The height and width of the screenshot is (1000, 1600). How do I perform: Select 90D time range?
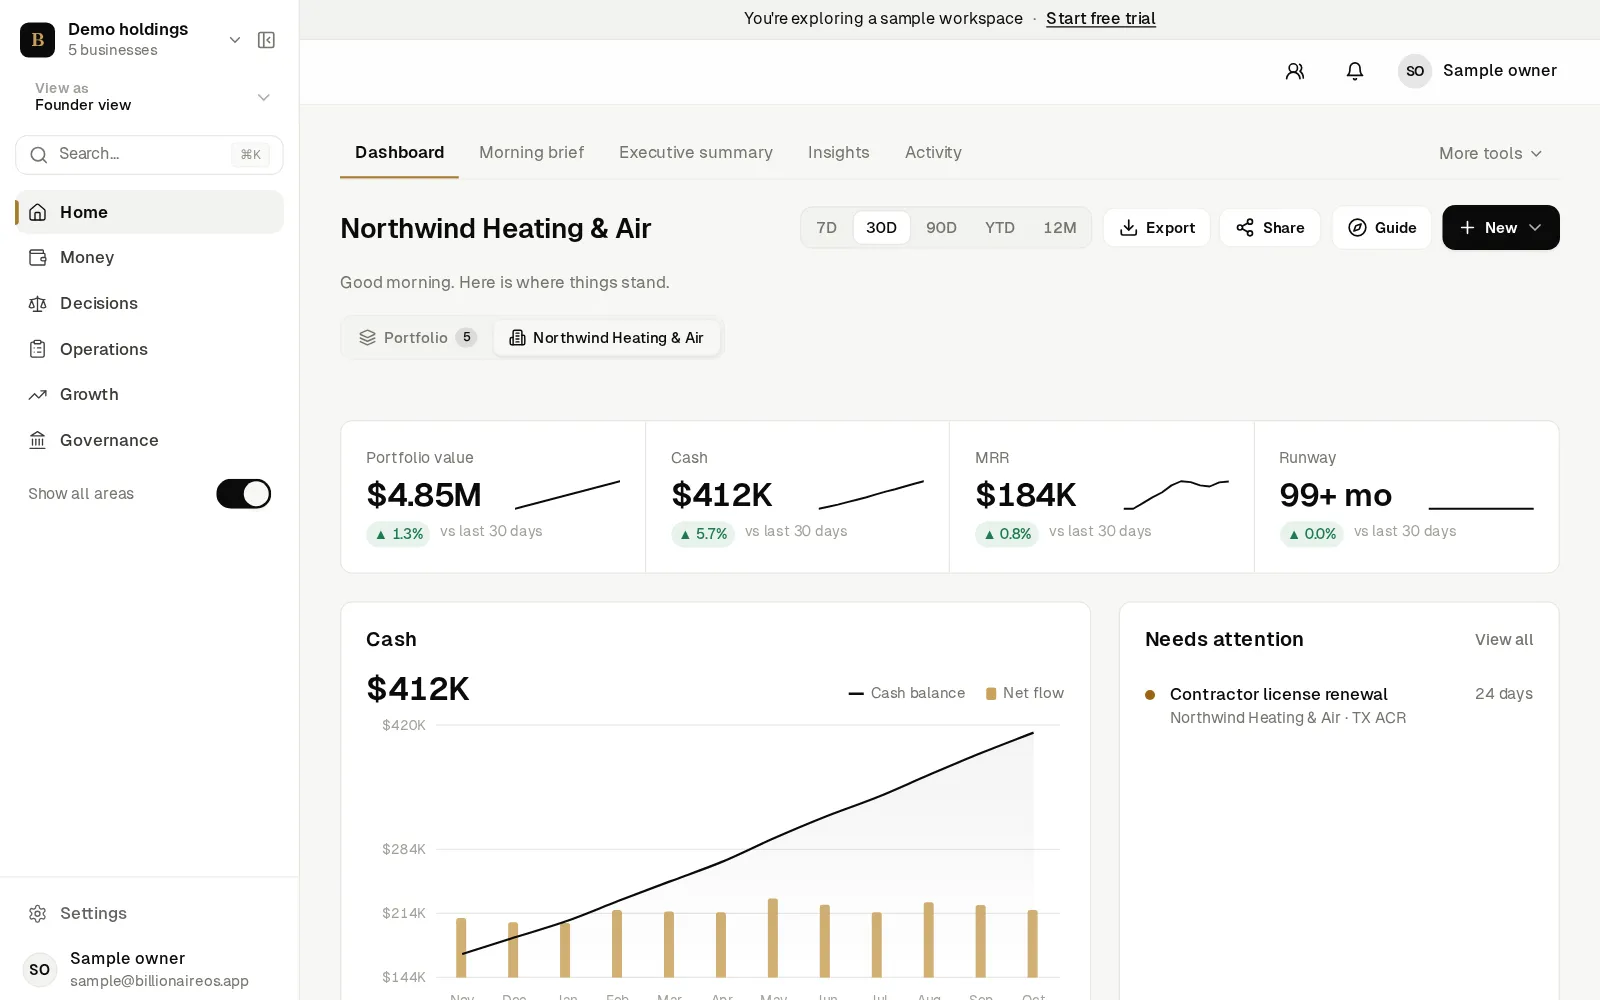point(941,228)
